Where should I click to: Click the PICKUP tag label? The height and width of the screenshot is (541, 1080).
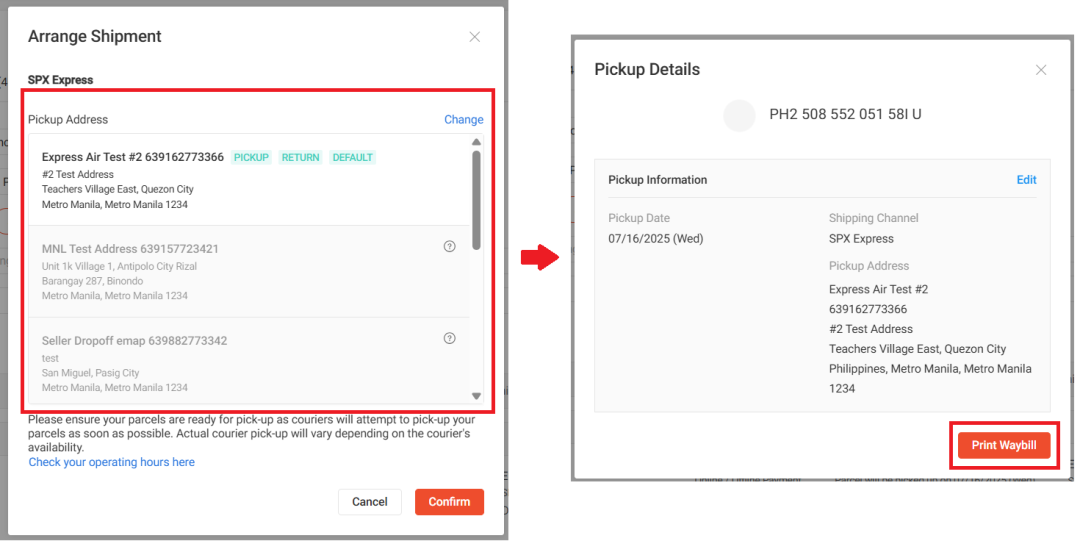click(252, 157)
